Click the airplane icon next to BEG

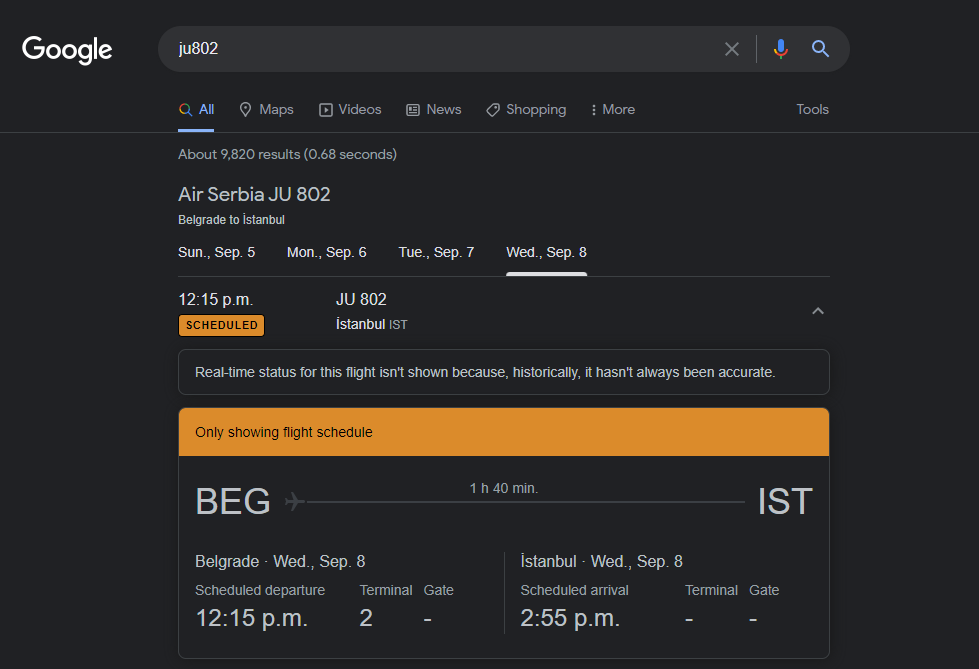[295, 501]
